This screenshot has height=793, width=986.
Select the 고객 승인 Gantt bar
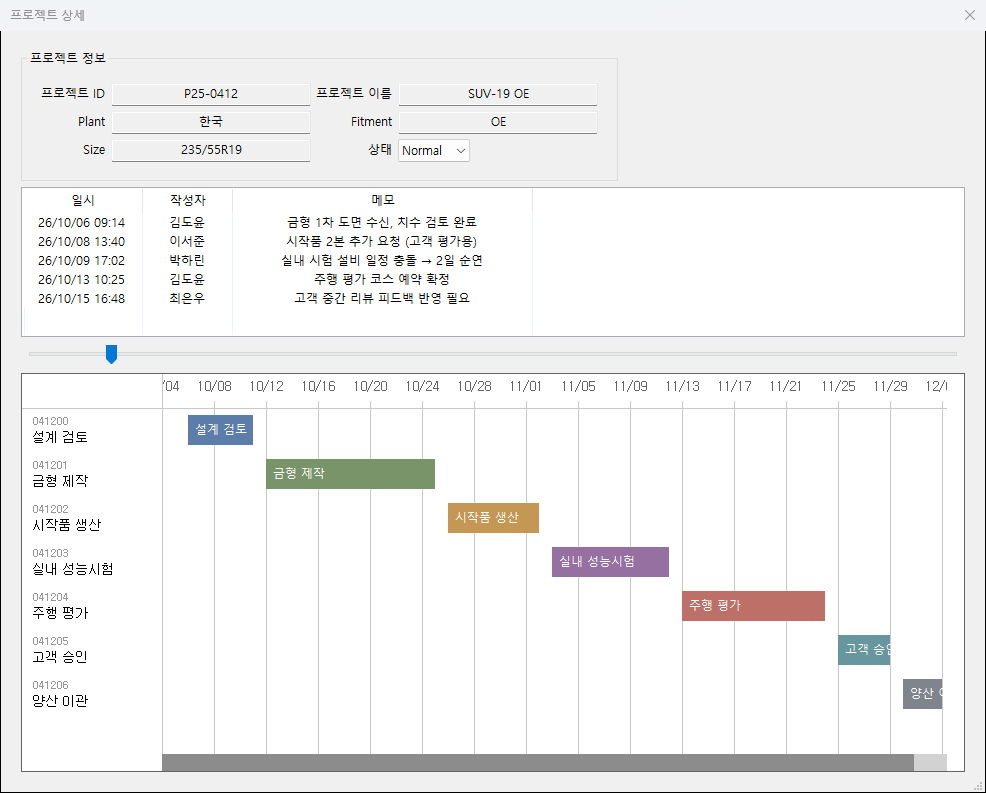864,650
